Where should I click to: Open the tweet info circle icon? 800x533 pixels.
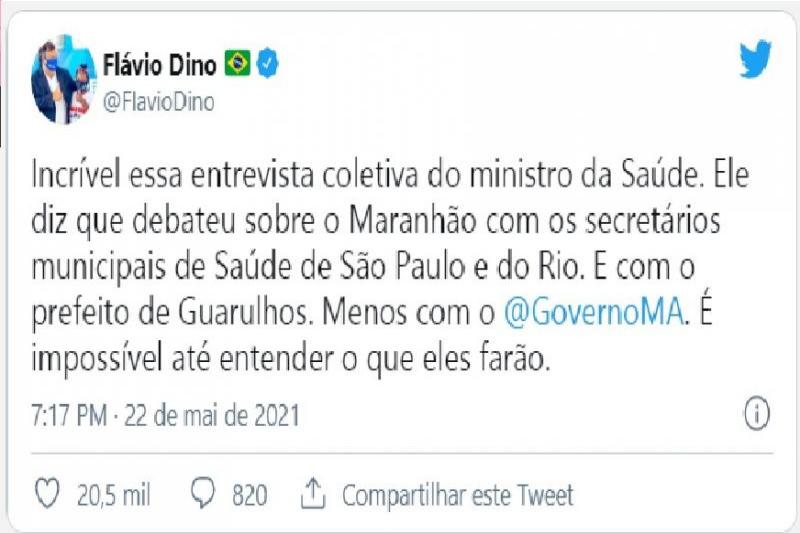click(756, 412)
